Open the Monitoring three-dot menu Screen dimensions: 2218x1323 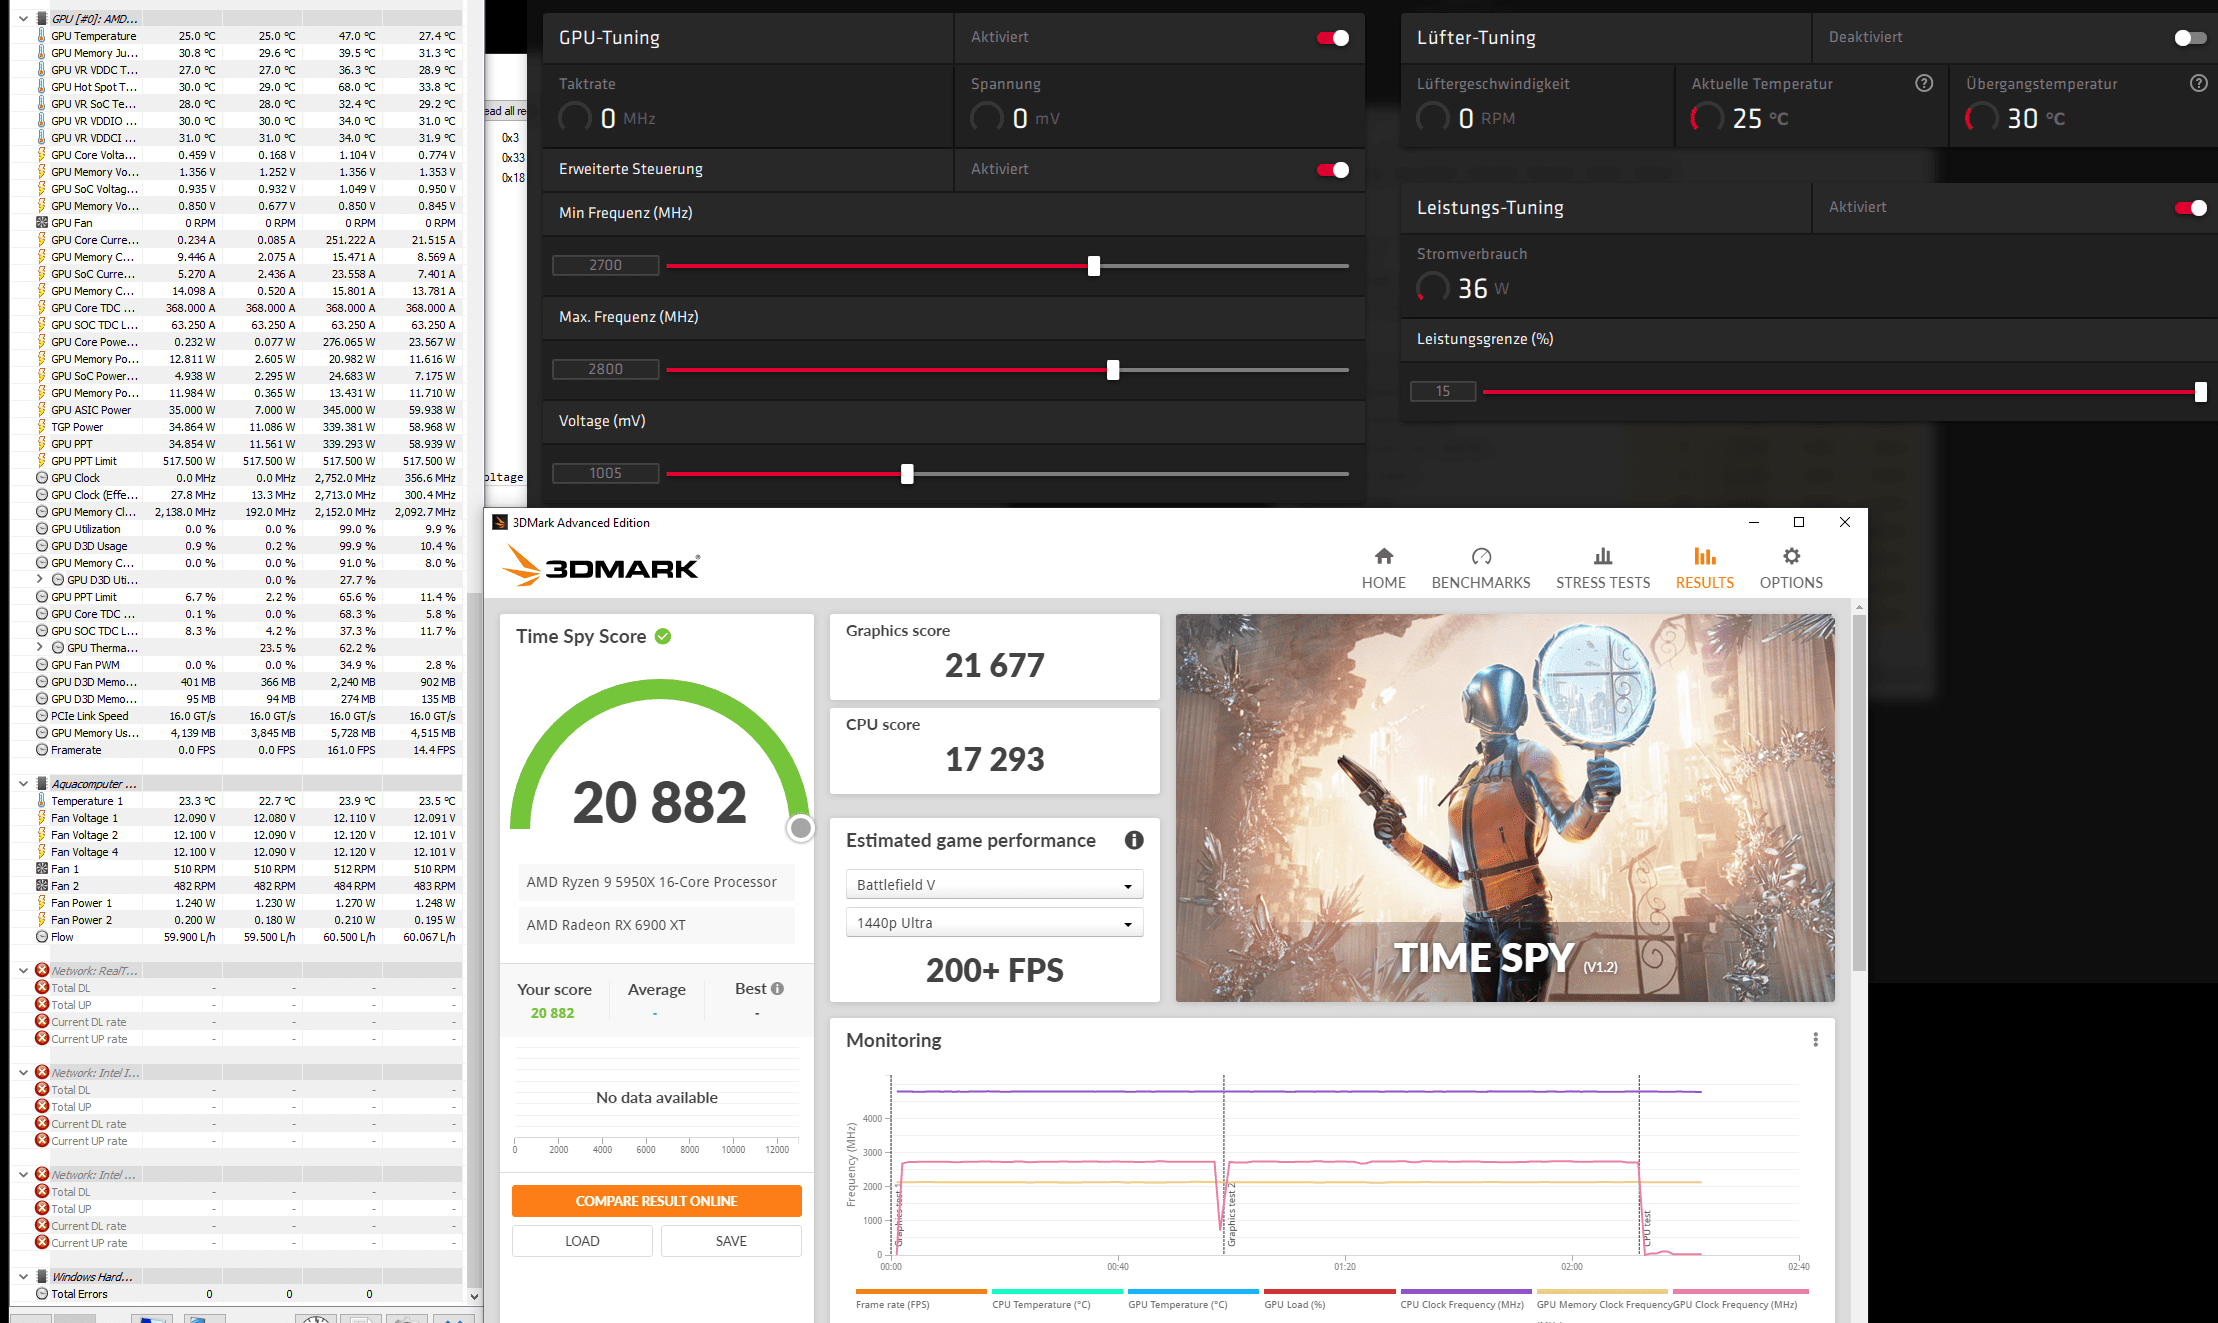(1815, 1040)
